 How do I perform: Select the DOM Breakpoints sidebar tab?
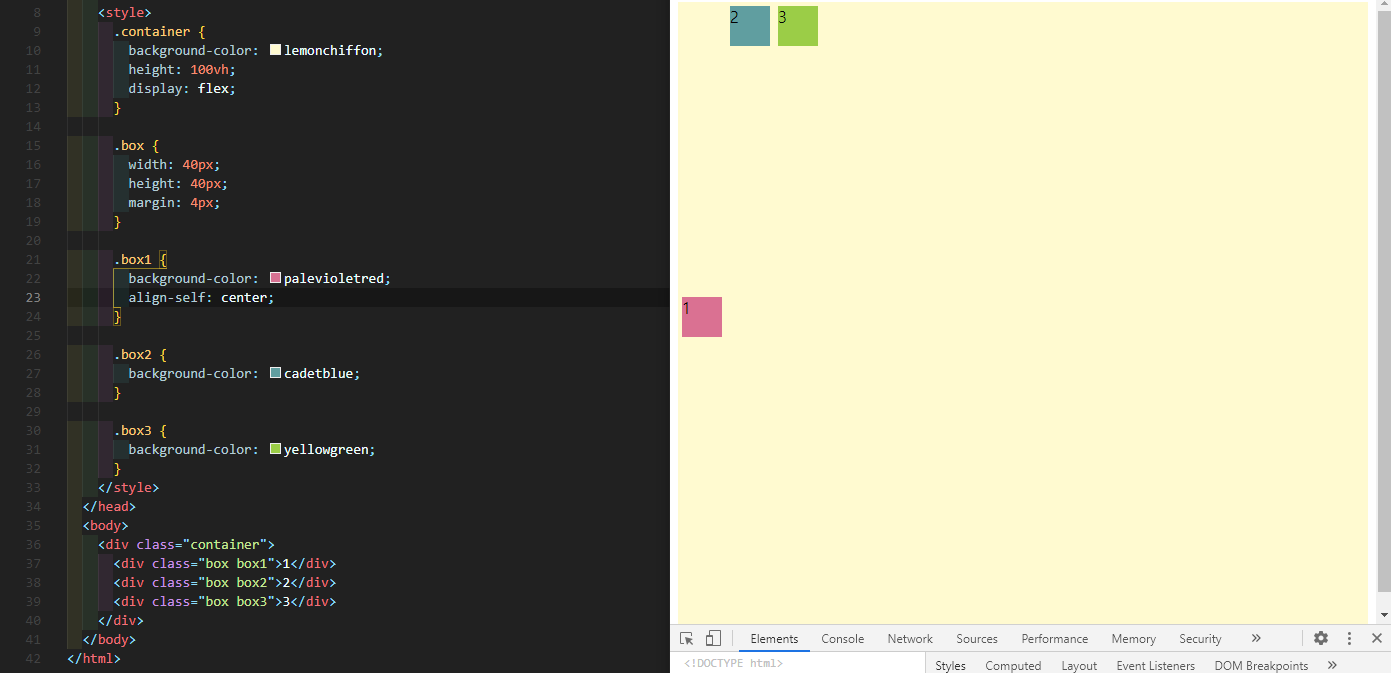(x=1261, y=665)
